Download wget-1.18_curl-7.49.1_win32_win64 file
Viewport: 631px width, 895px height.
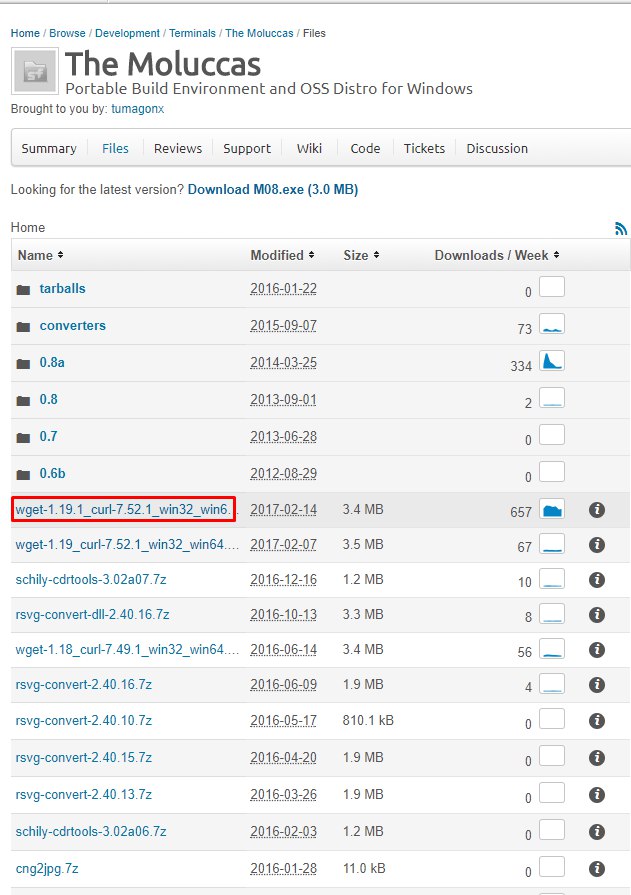[127, 650]
